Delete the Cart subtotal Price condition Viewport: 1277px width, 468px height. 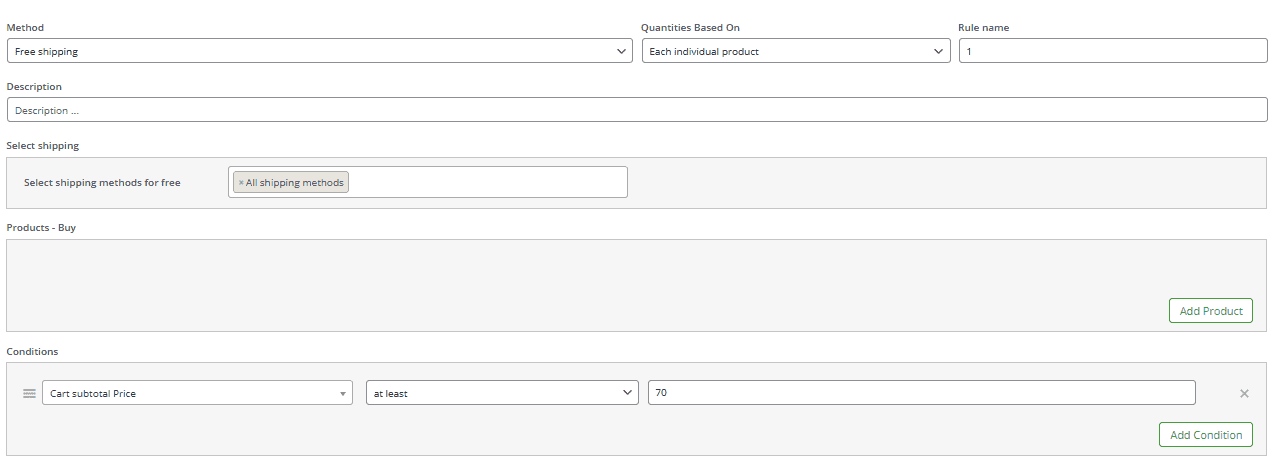1244,393
